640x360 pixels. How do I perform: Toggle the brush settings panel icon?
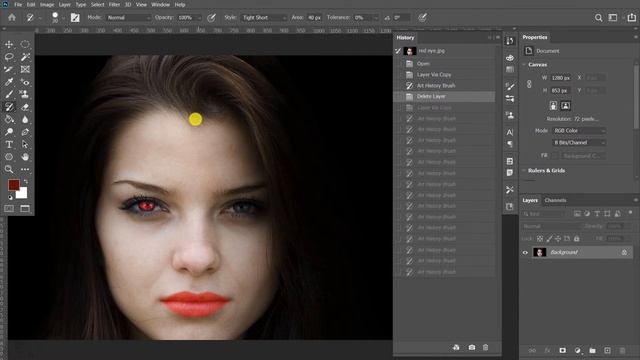coord(75,18)
